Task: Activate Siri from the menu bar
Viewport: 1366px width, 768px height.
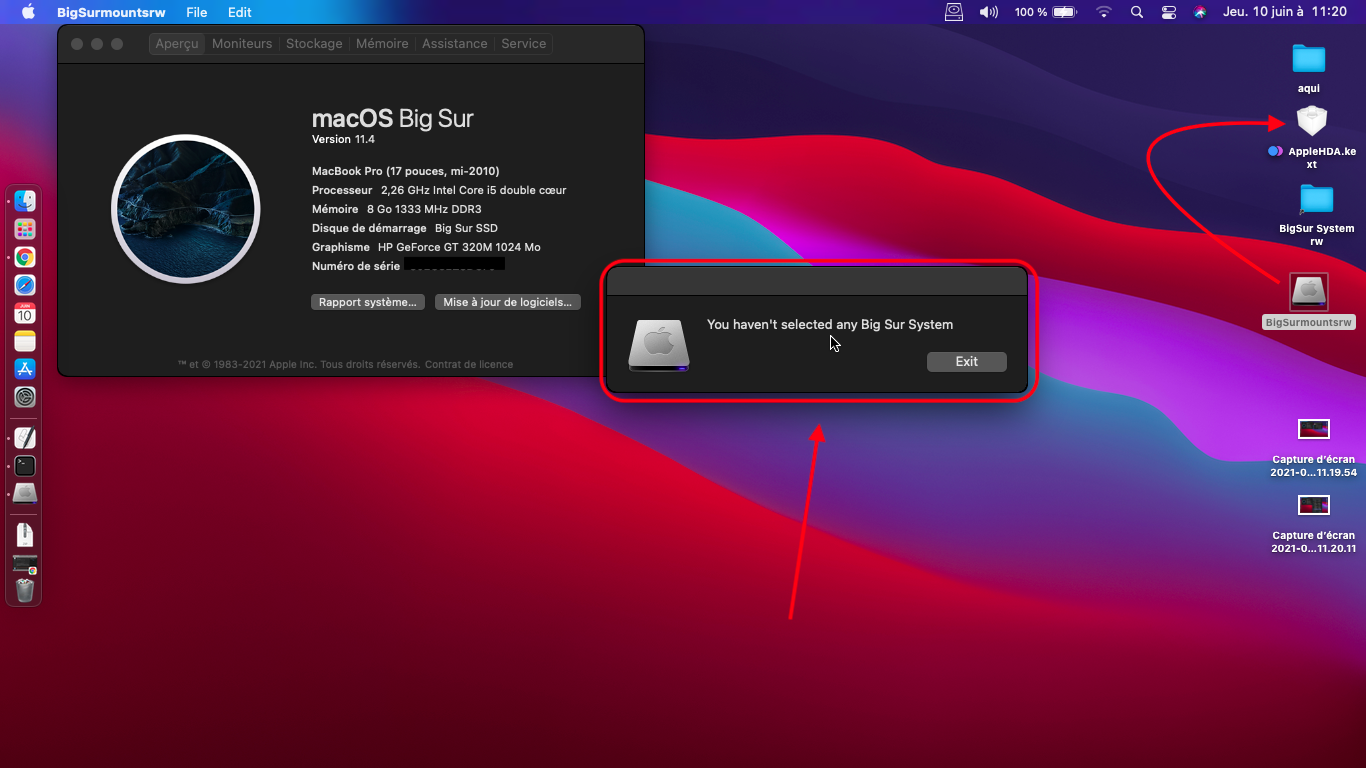Action: (1200, 12)
